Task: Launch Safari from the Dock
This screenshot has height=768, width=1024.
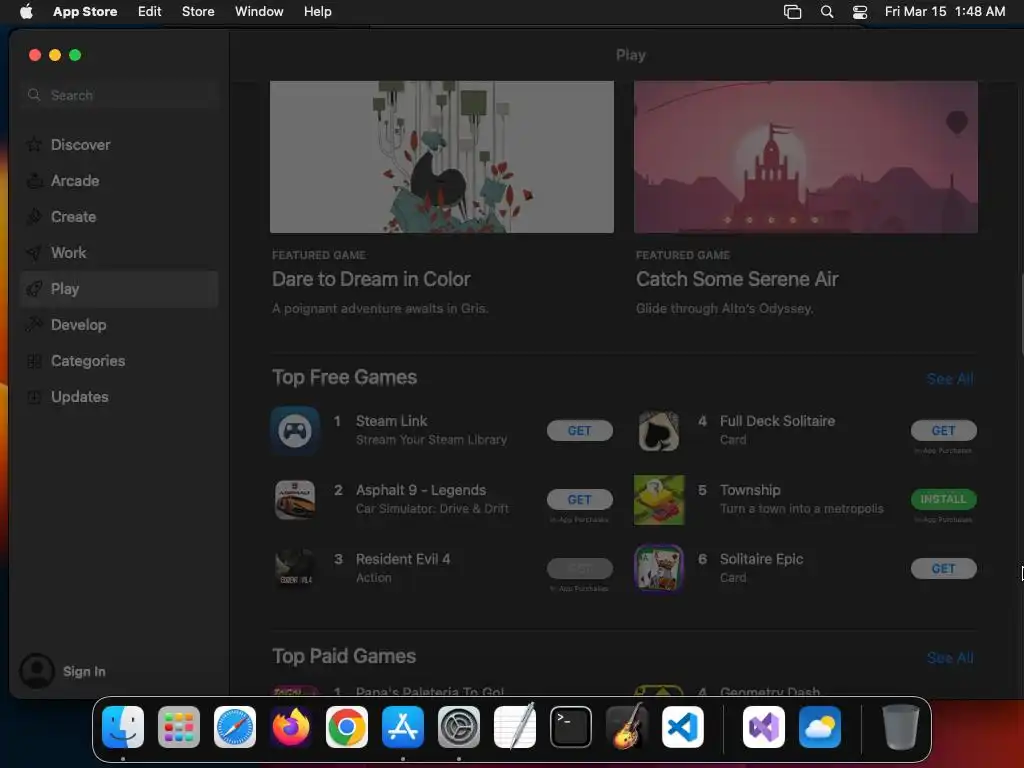Action: click(234, 727)
